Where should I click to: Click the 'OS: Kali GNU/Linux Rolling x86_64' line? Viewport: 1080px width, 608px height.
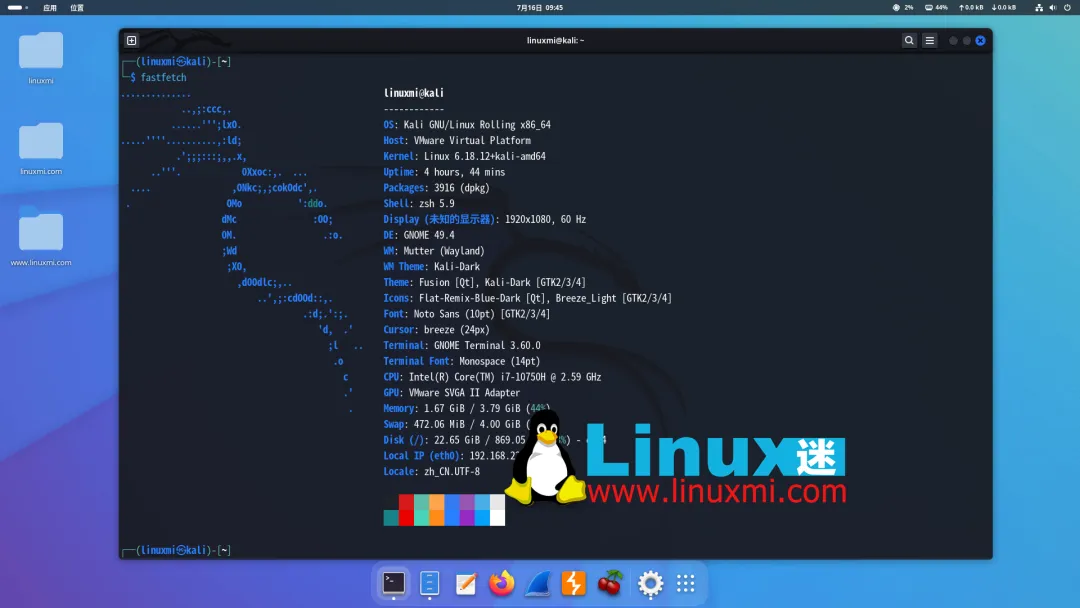[467, 125]
